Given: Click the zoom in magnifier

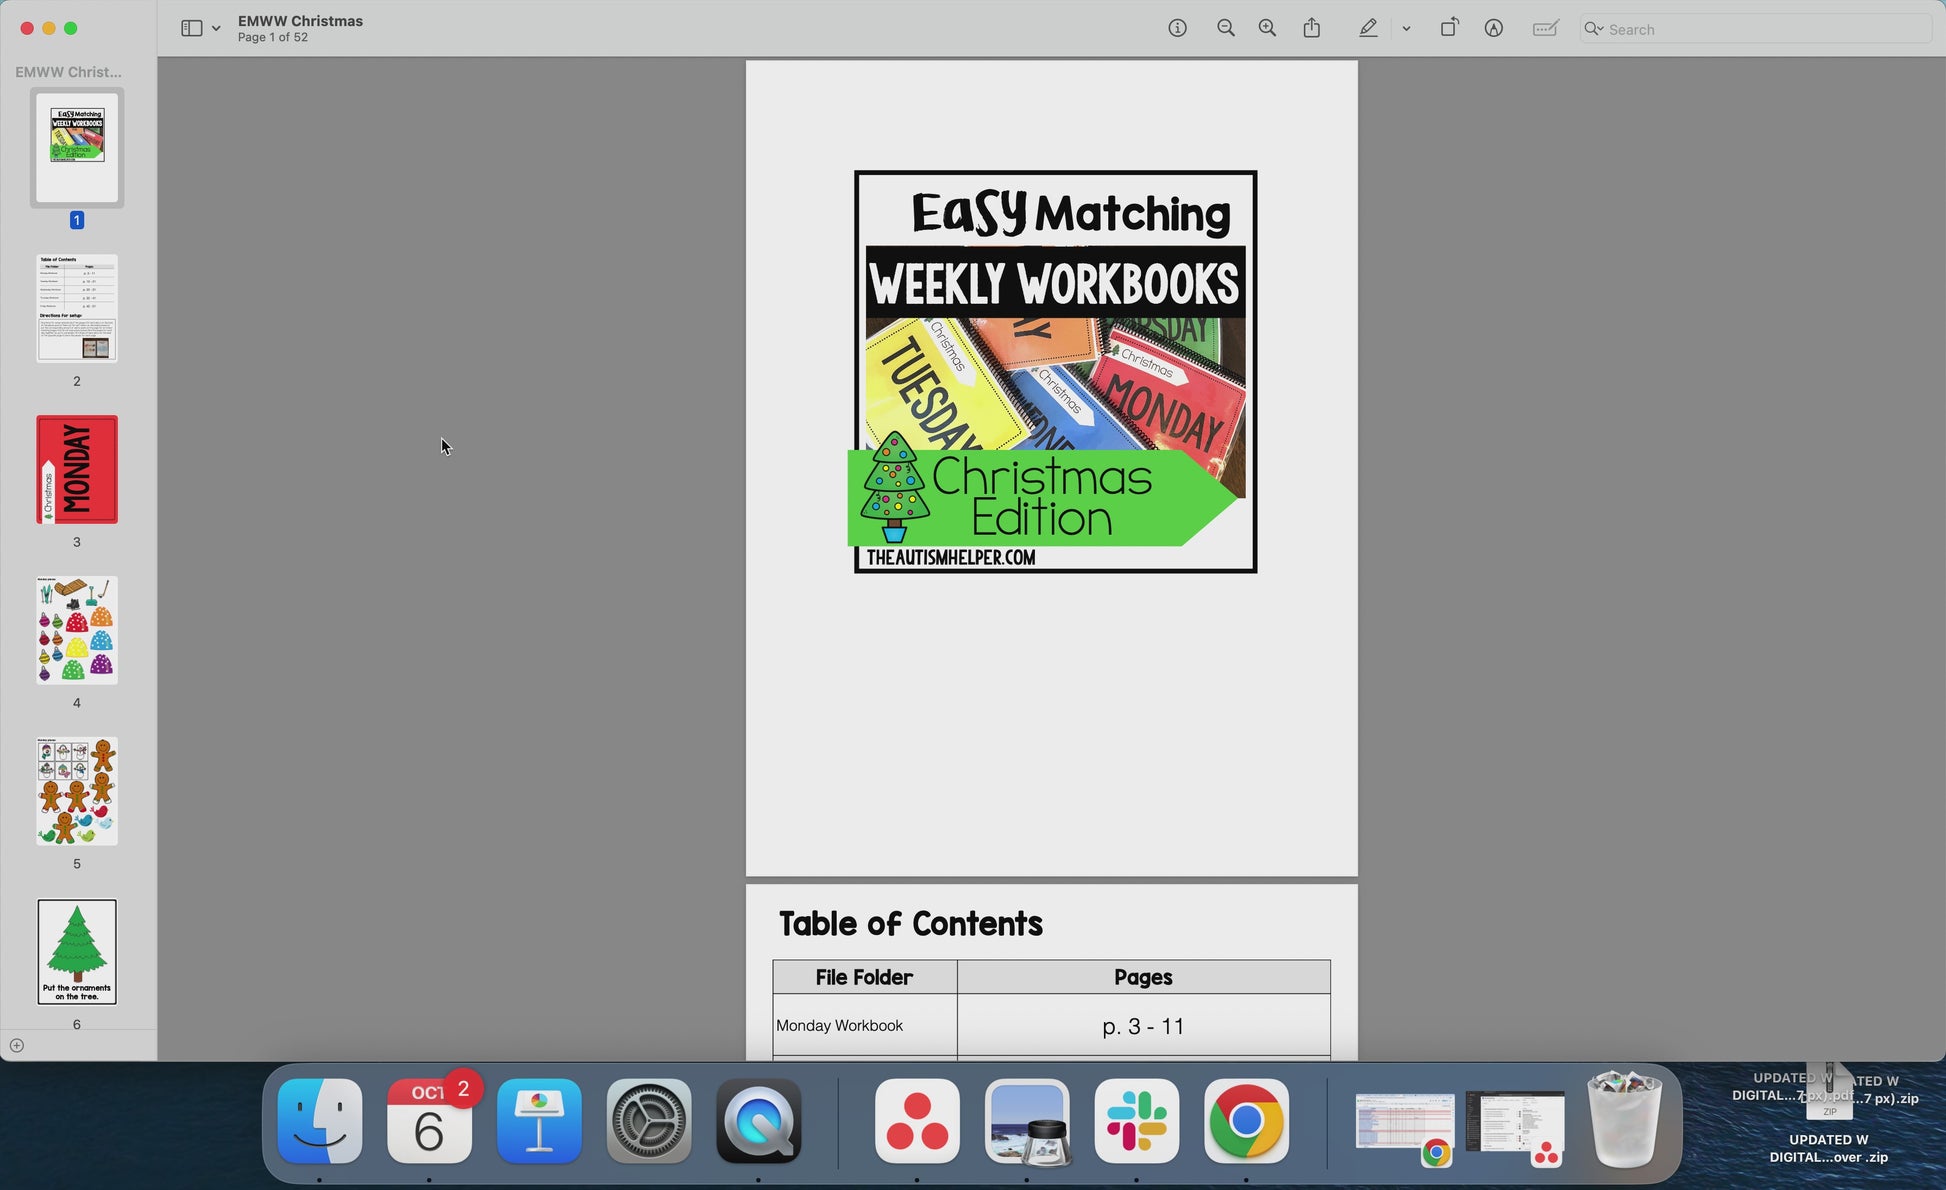Looking at the screenshot, I should point(1267,29).
